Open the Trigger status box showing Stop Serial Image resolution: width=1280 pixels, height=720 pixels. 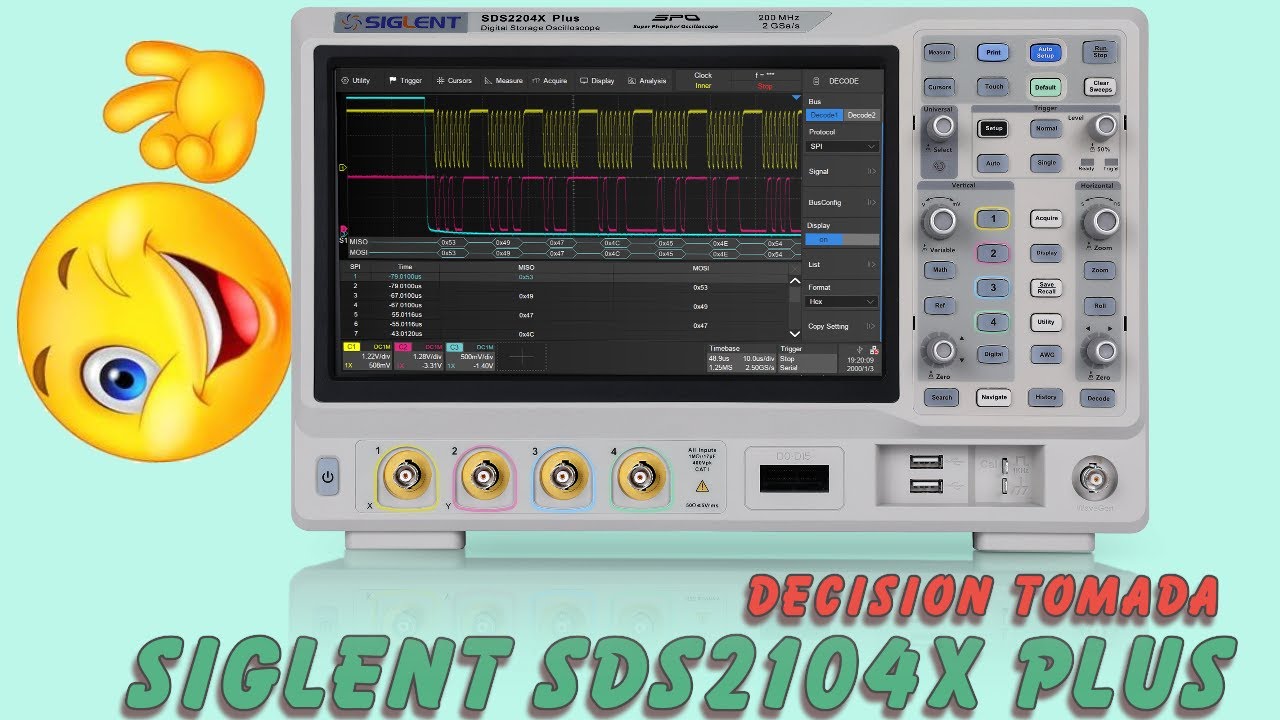tap(806, 357)
